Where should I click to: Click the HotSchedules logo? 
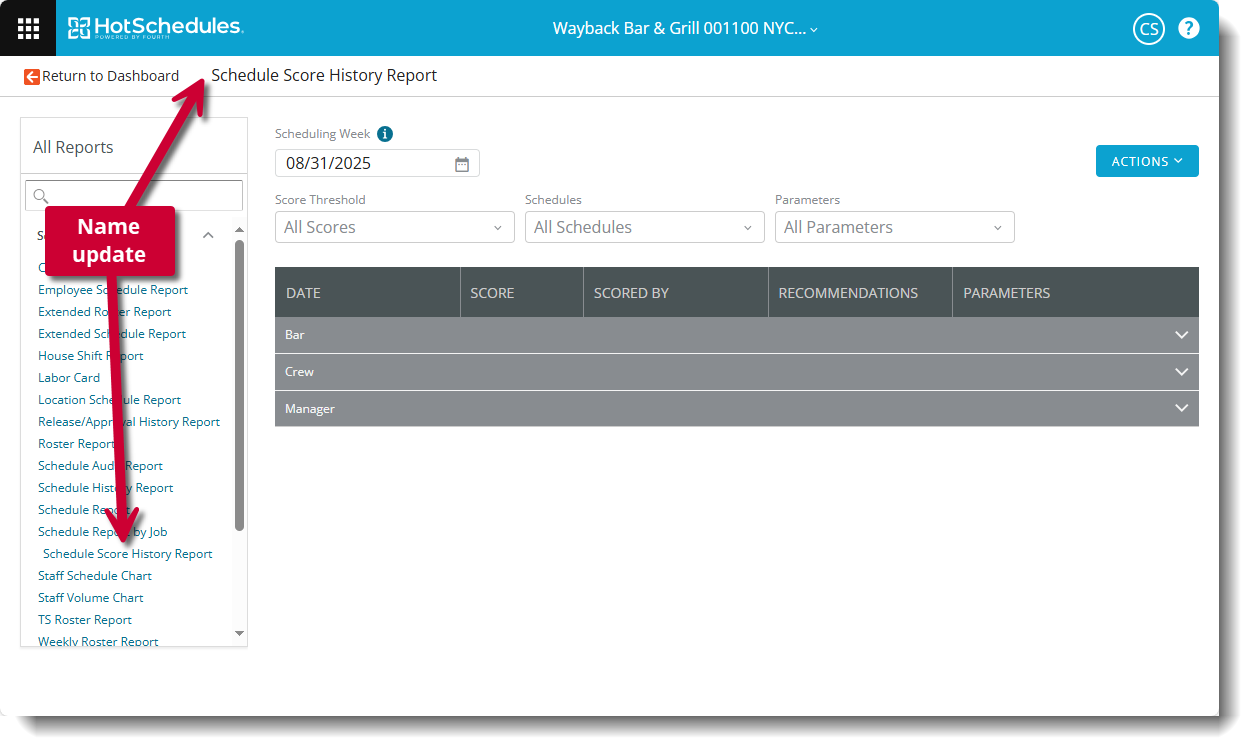(155, 28)
